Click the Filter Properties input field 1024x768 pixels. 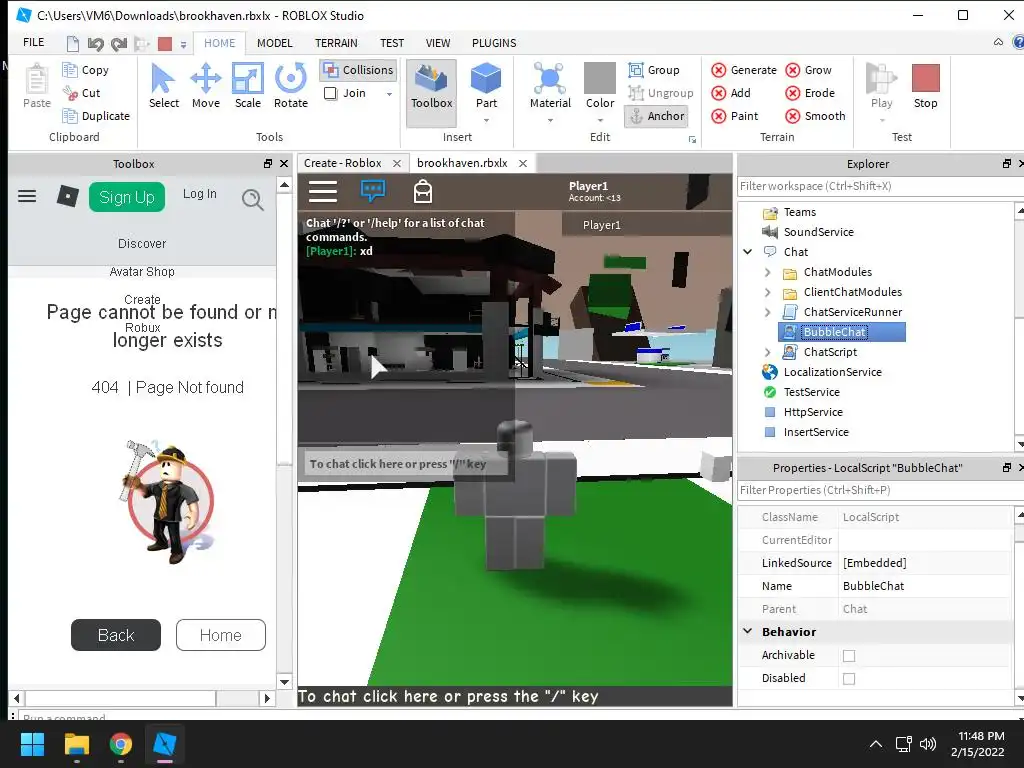(880, 490)
